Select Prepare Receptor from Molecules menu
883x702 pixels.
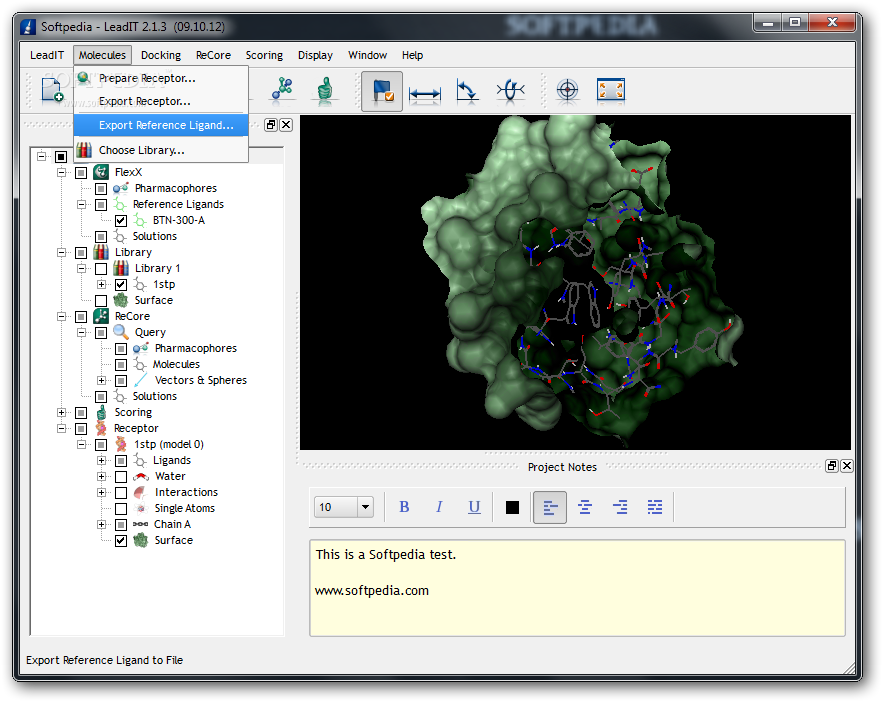[161, 78]
